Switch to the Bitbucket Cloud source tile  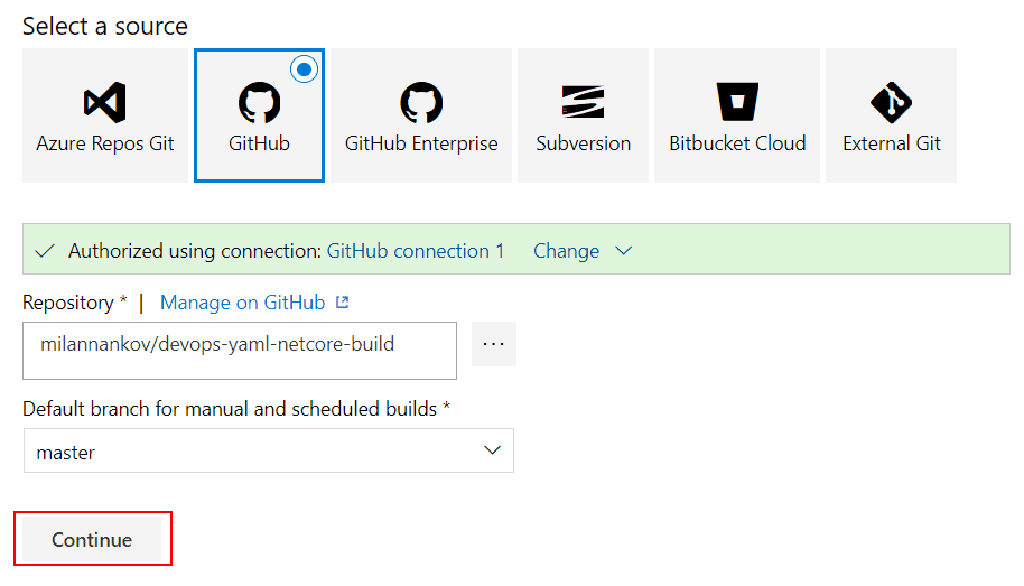pyautogui.click(x=737, y=115)
